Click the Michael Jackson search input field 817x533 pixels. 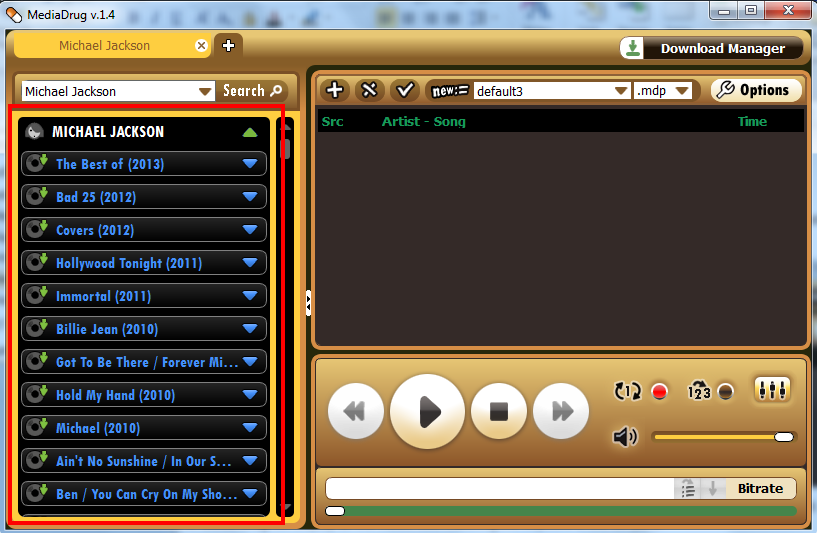(109, 92)
